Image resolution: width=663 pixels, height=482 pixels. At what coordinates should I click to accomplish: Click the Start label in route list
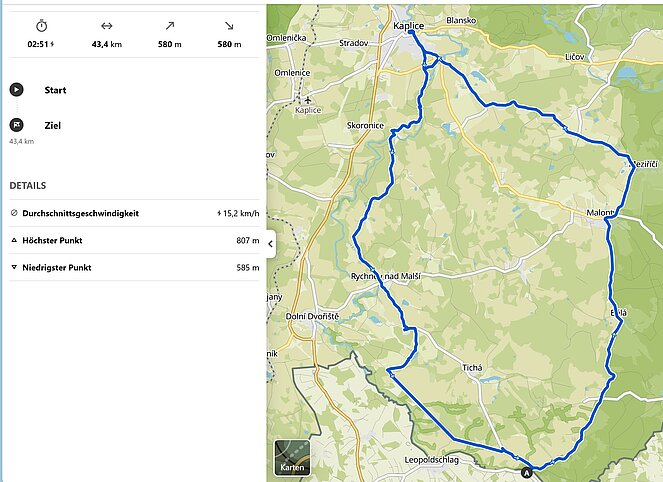tap(55, 90)
